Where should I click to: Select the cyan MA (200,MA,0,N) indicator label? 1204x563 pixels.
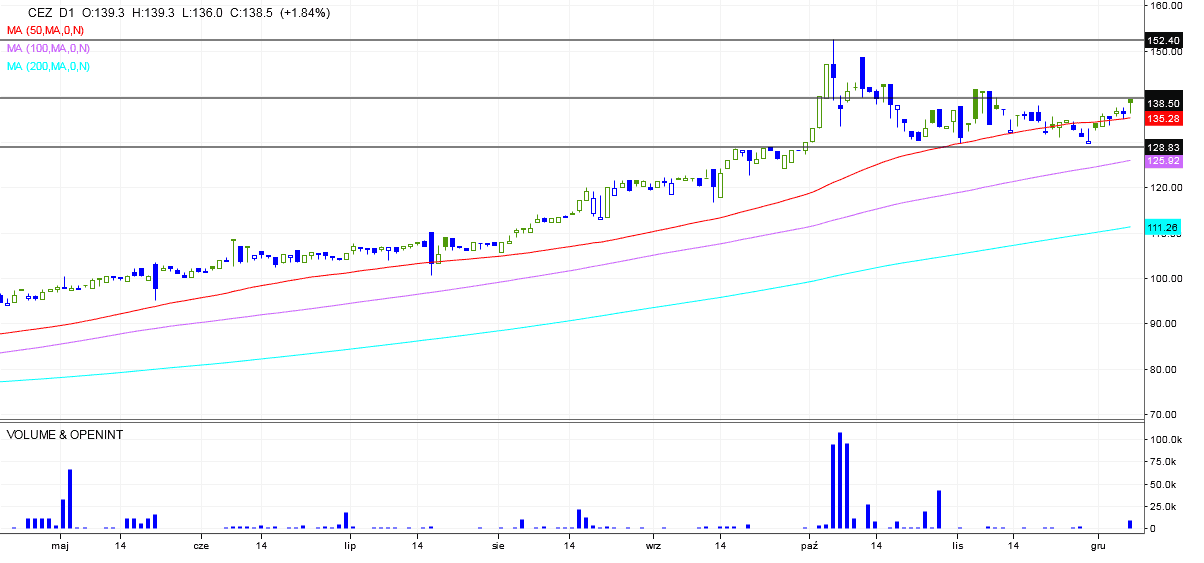(48, 66)
